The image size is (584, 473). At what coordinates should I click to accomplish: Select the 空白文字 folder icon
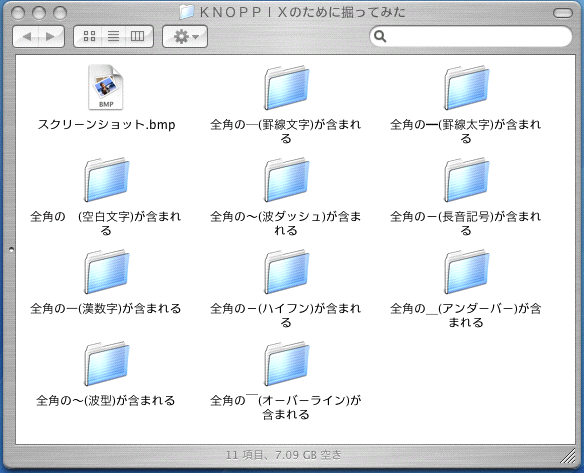click(107, 180)
